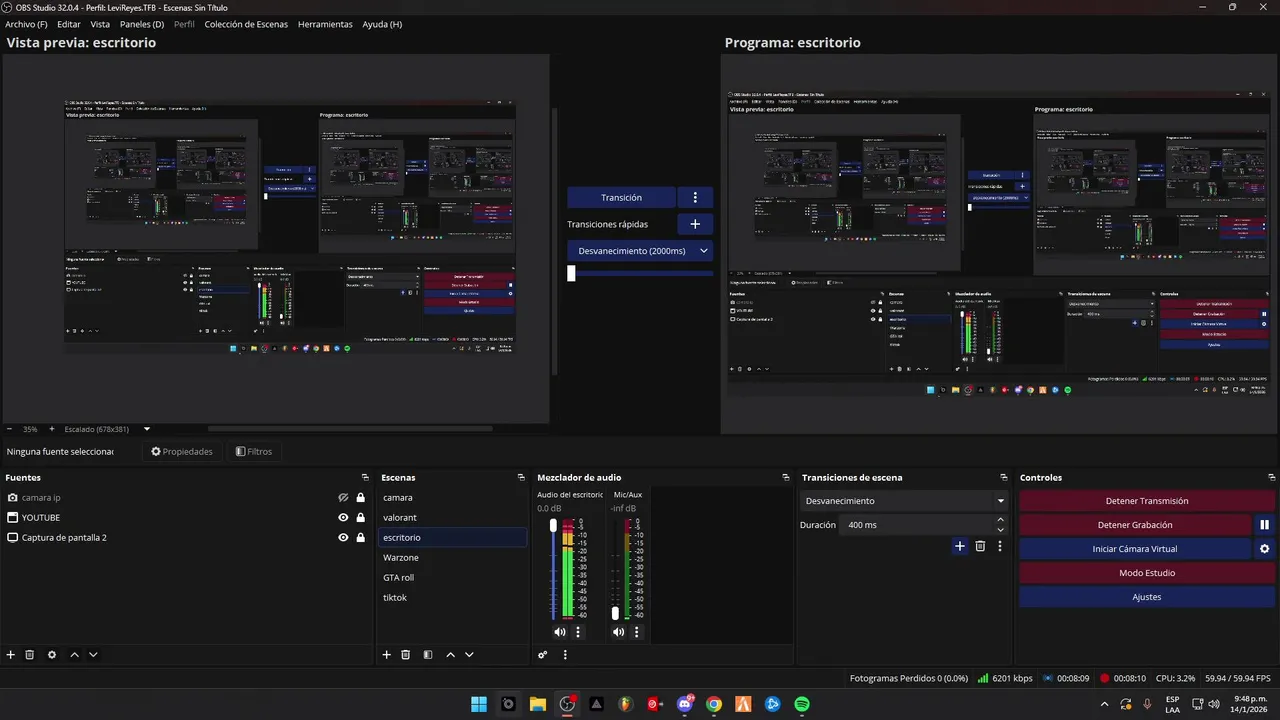1280x720 pixels.
Task: Open Google Chrome from the taskbar
Action: pyautogui.click(x=714, y=704)
